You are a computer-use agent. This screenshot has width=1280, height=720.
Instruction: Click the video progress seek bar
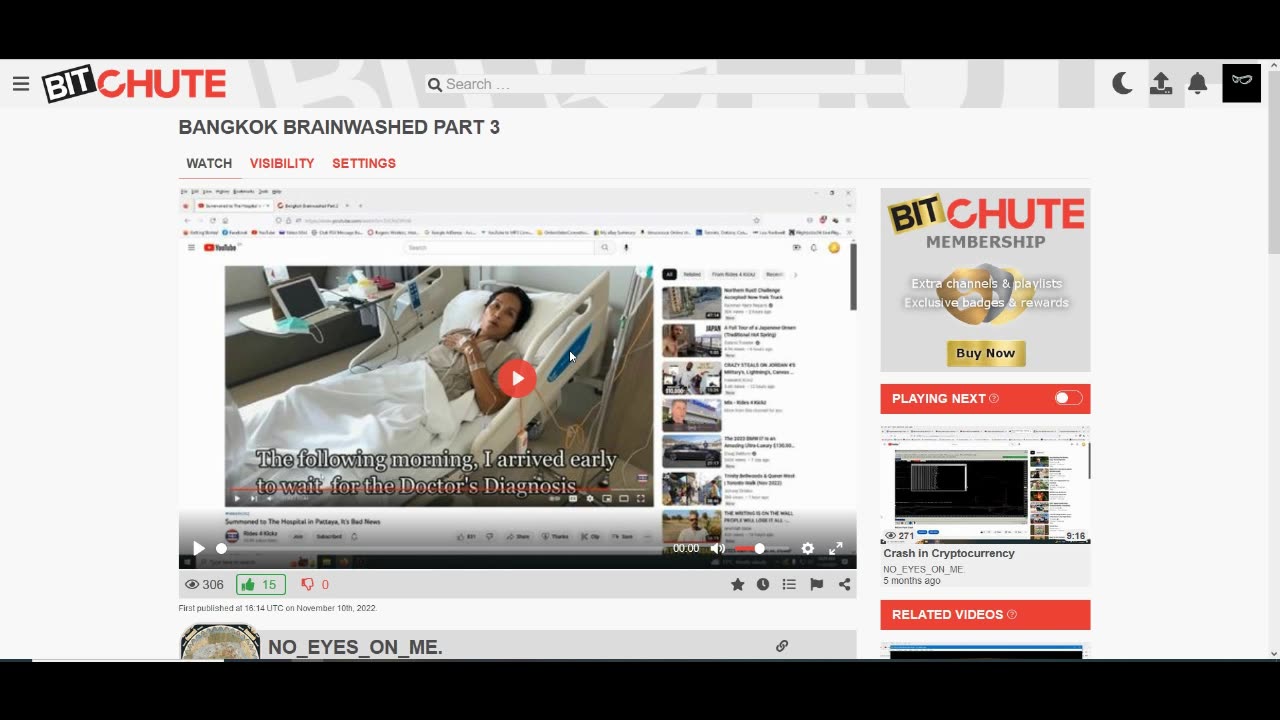point(440,548)
